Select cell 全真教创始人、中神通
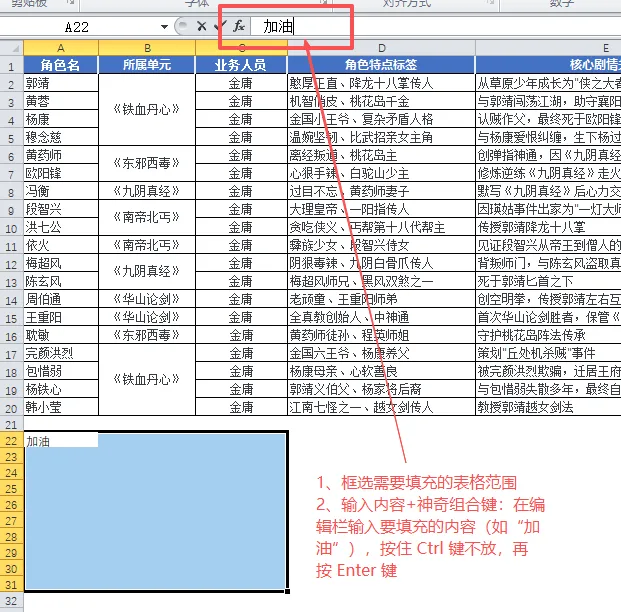 tap(381, 317)
